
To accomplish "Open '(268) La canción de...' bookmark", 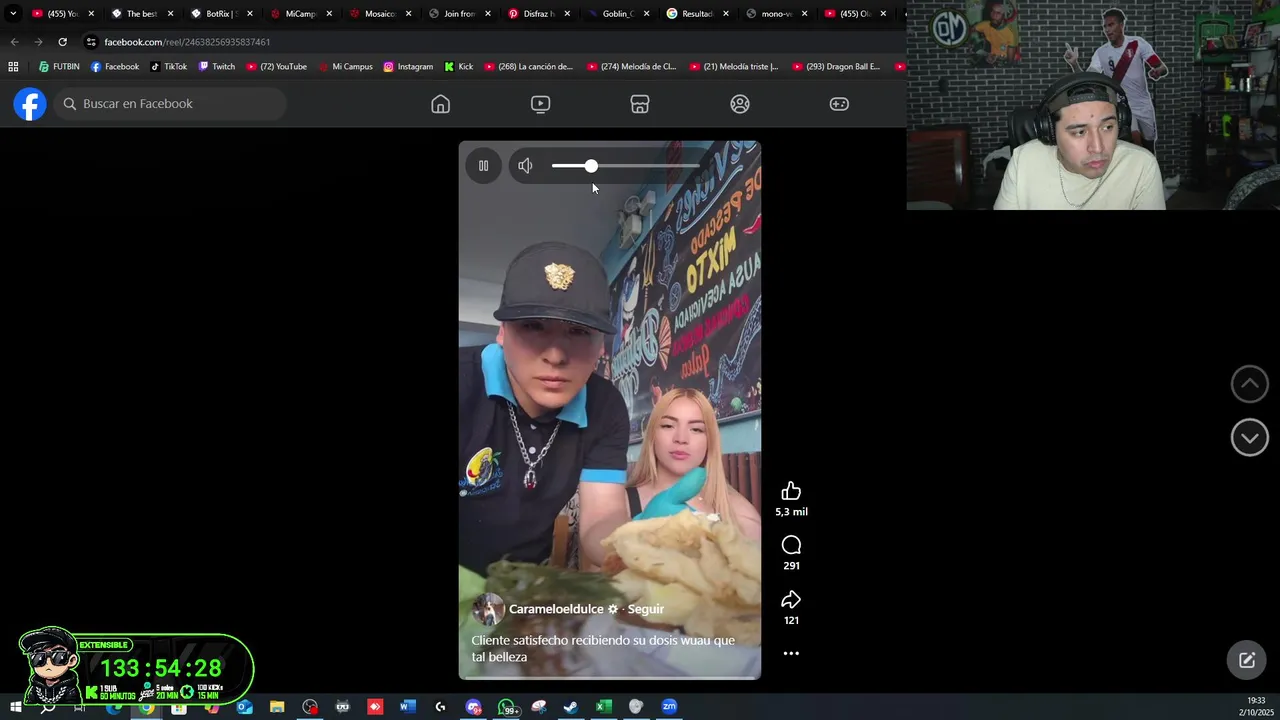I will [x=528, y=67].
